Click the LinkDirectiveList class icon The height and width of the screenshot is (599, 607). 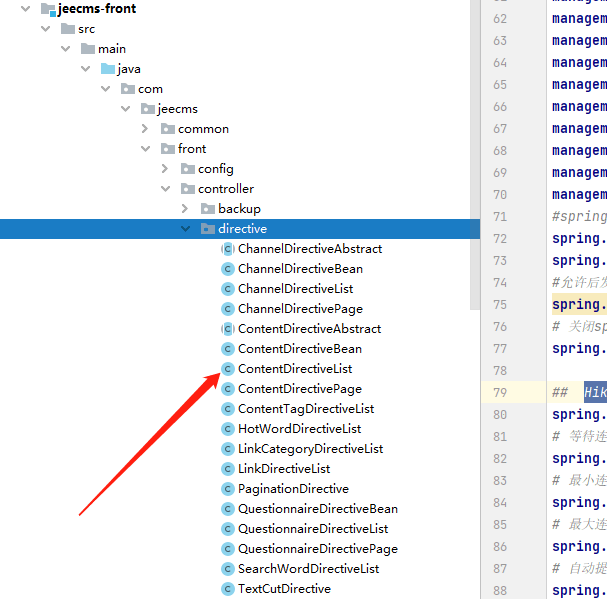click(228, 469)
